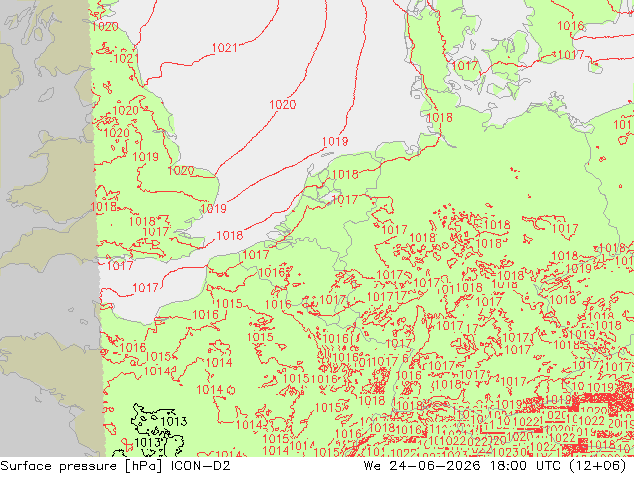This screenshot has width=634, height=490.
Task: Click the 1021 isobar label over open sea
Action: [x=224, y=48]
